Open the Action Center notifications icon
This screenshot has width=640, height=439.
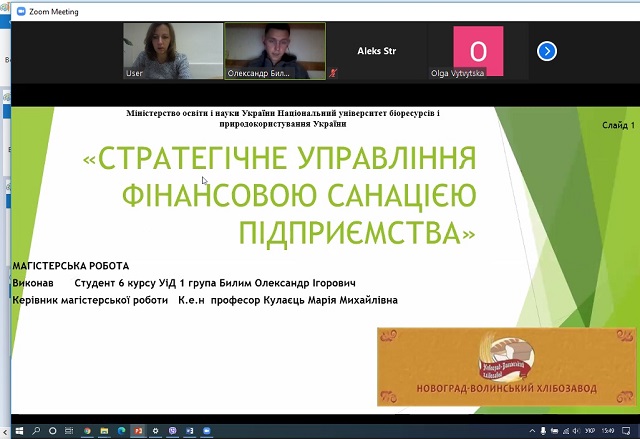point(626,431)
